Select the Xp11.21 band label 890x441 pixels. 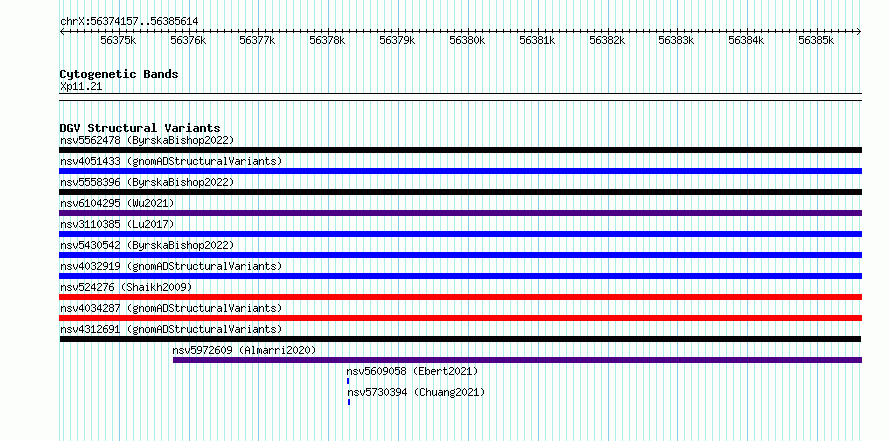coord(81,87)
